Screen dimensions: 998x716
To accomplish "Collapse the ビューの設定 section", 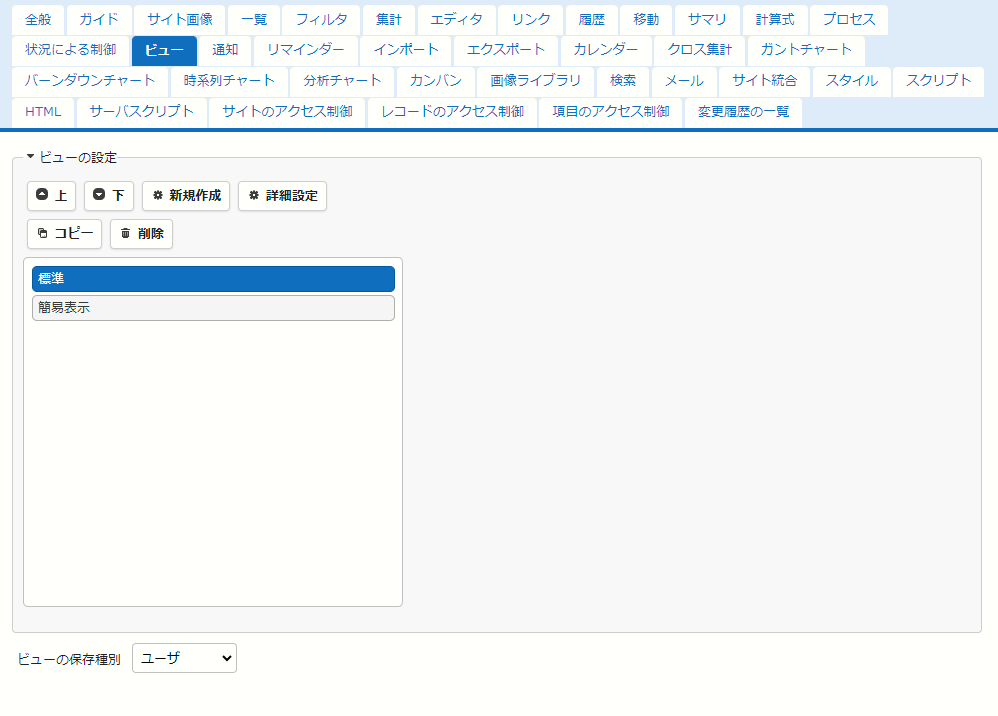I will (71, 157).
